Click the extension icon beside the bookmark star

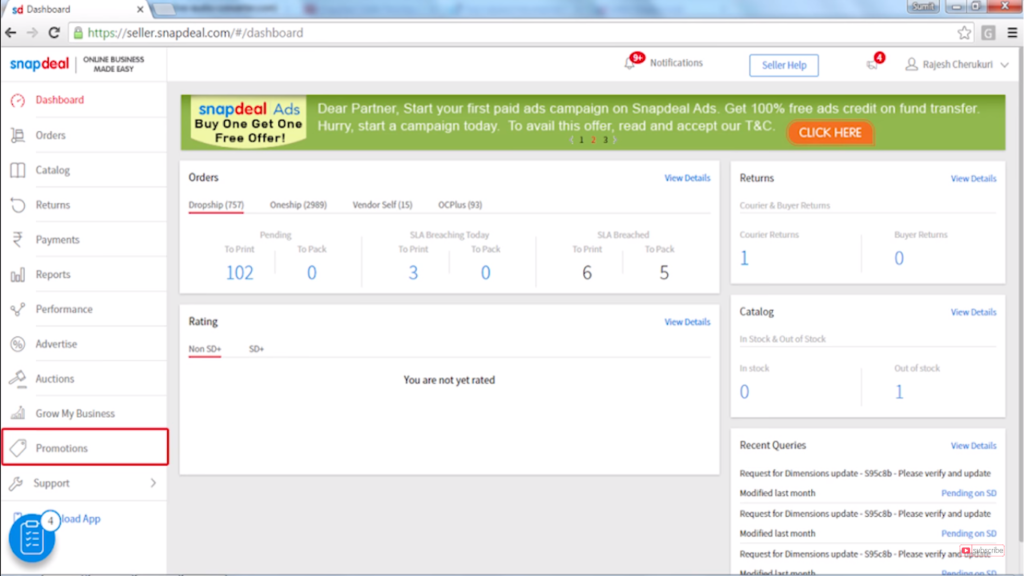988,33
